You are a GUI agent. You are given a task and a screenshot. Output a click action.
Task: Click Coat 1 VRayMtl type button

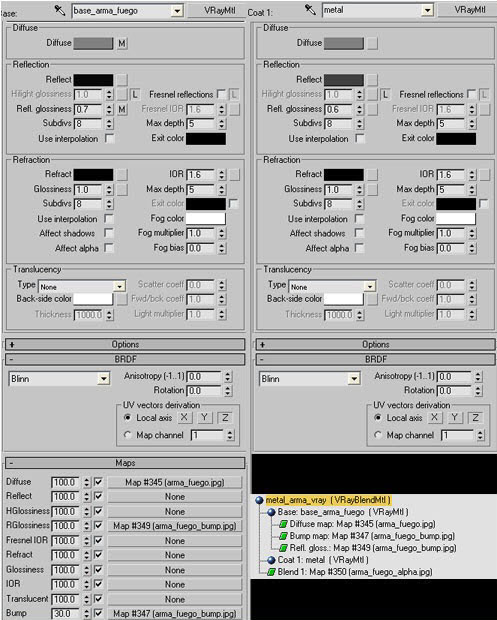point(467,10)
